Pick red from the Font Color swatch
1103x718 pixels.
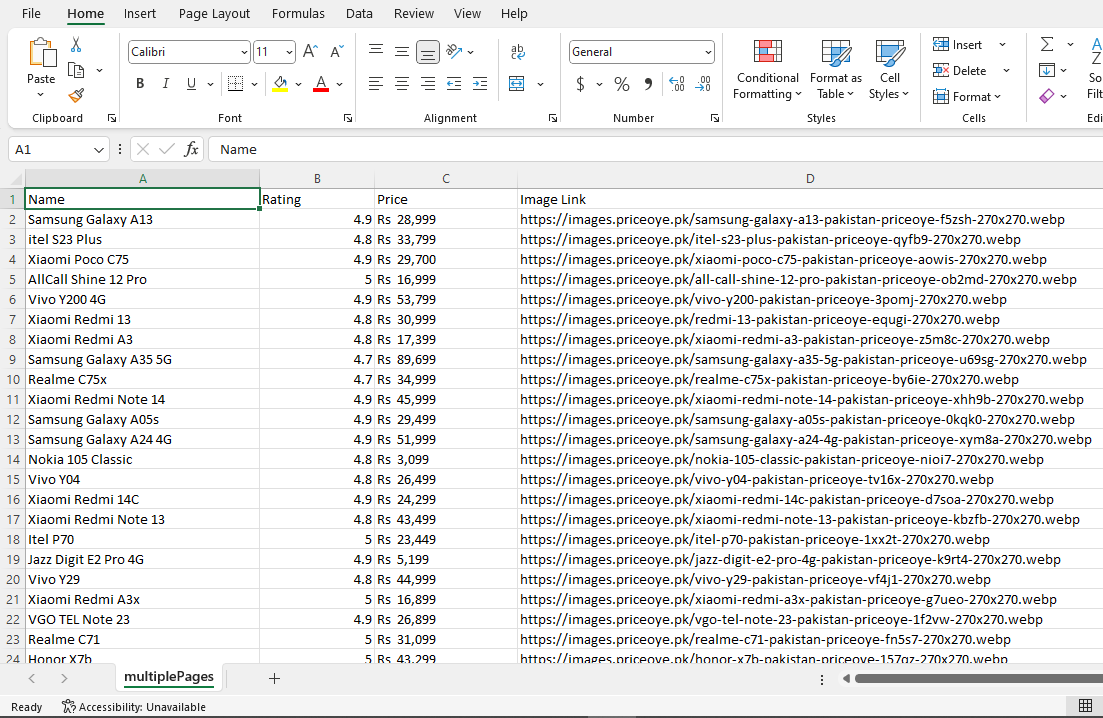[323, 90]
